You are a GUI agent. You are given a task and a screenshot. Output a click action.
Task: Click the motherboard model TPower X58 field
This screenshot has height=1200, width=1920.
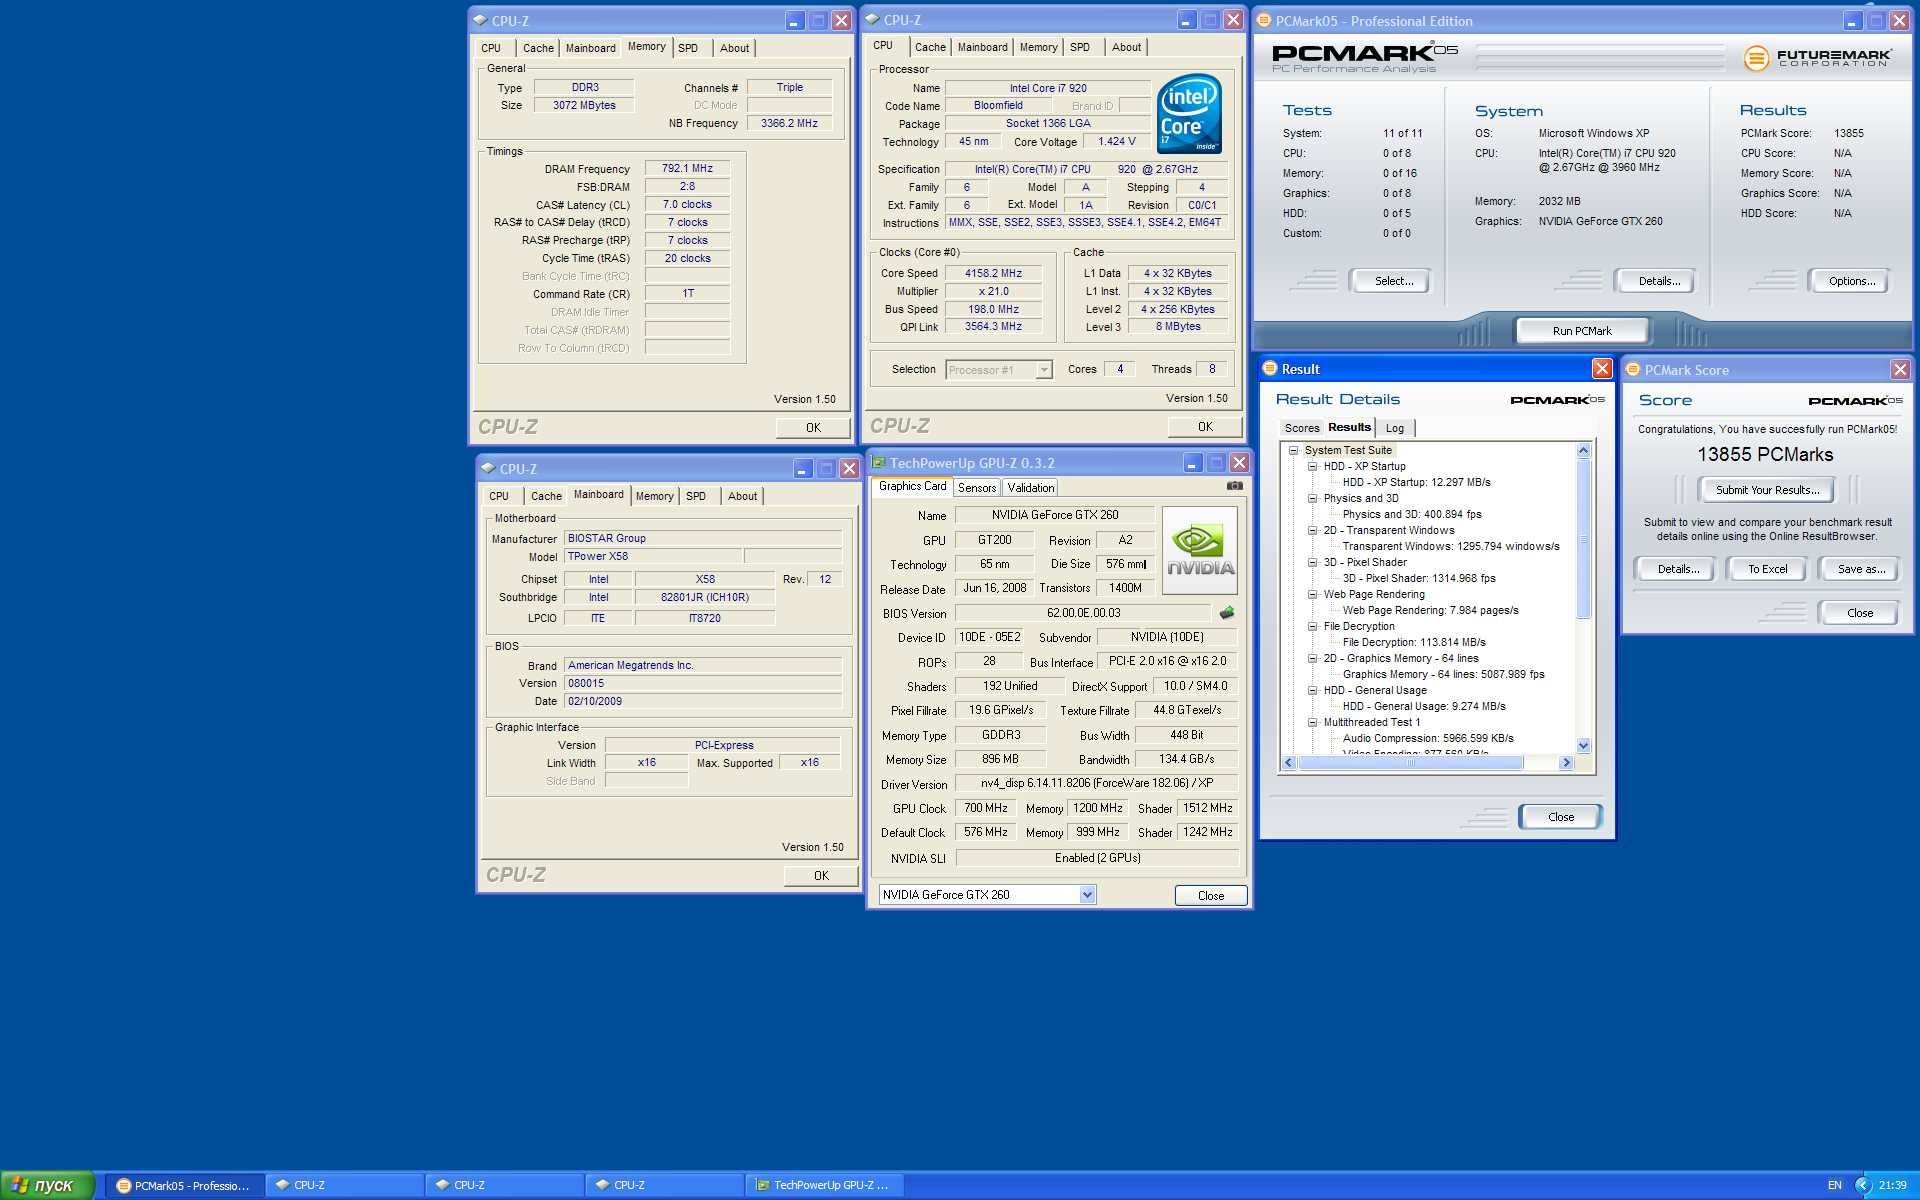[x=653, y=556]
